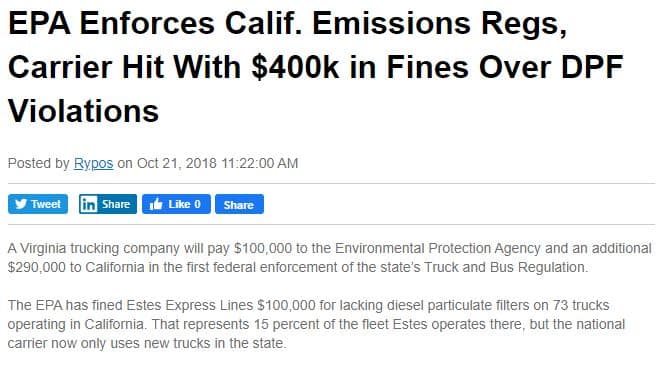663x368 pixels.
Task: Click the blue Facebook Share button
Action: 239,204
